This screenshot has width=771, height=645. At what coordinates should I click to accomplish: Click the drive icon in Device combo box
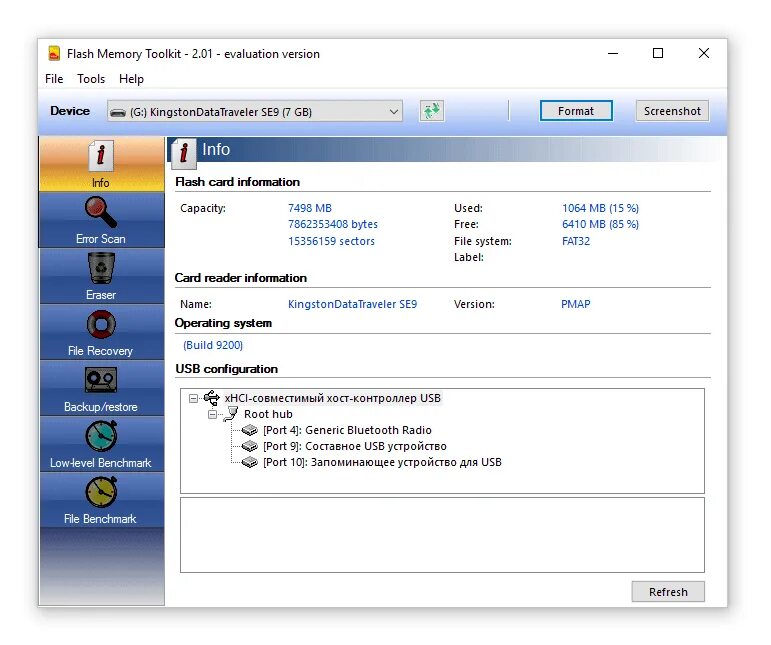coord(118,113)
